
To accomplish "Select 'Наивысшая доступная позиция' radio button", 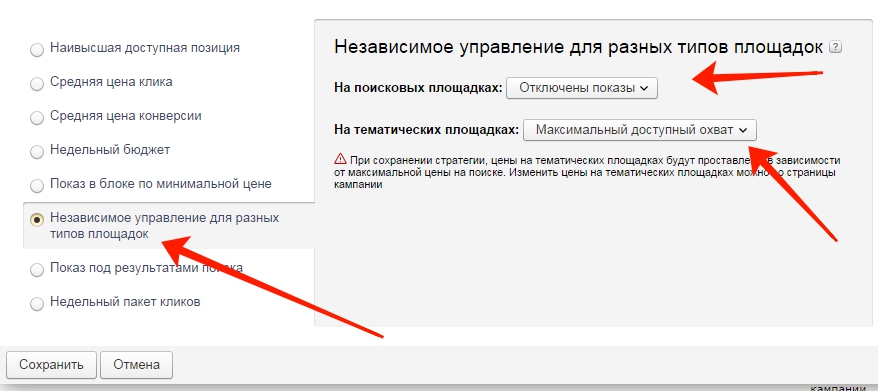I will [37, 50].
